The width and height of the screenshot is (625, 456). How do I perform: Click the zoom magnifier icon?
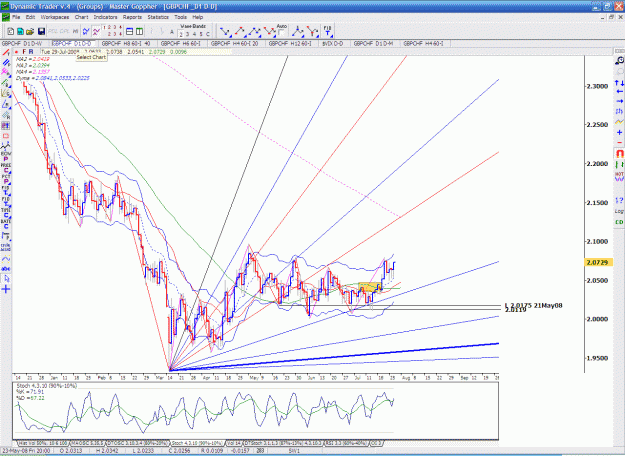click(x=619, y=60)
